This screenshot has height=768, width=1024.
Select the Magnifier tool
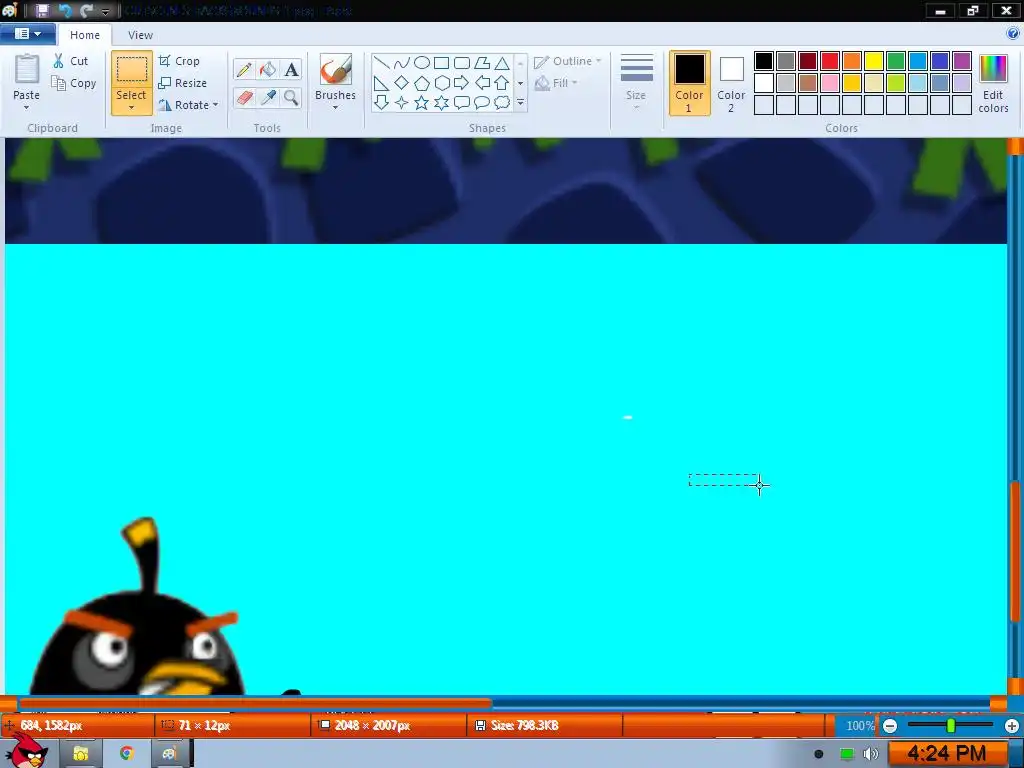[291, 97]
